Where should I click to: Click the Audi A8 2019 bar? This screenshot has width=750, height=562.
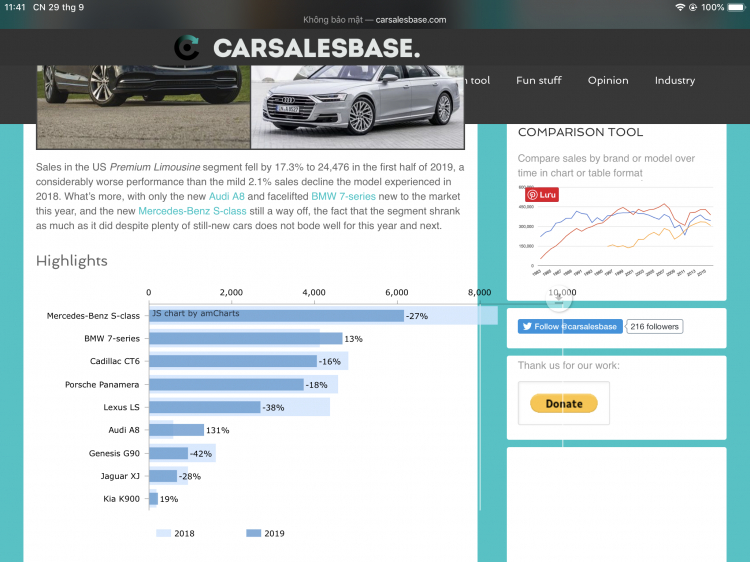pos(176,430)
